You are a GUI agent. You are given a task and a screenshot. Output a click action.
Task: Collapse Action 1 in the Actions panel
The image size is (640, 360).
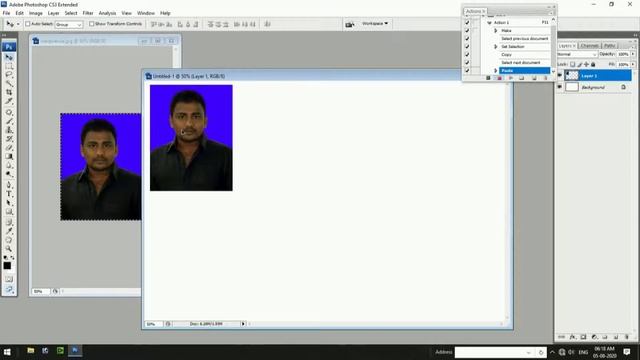pyautogui.click(x=489, y=22)
